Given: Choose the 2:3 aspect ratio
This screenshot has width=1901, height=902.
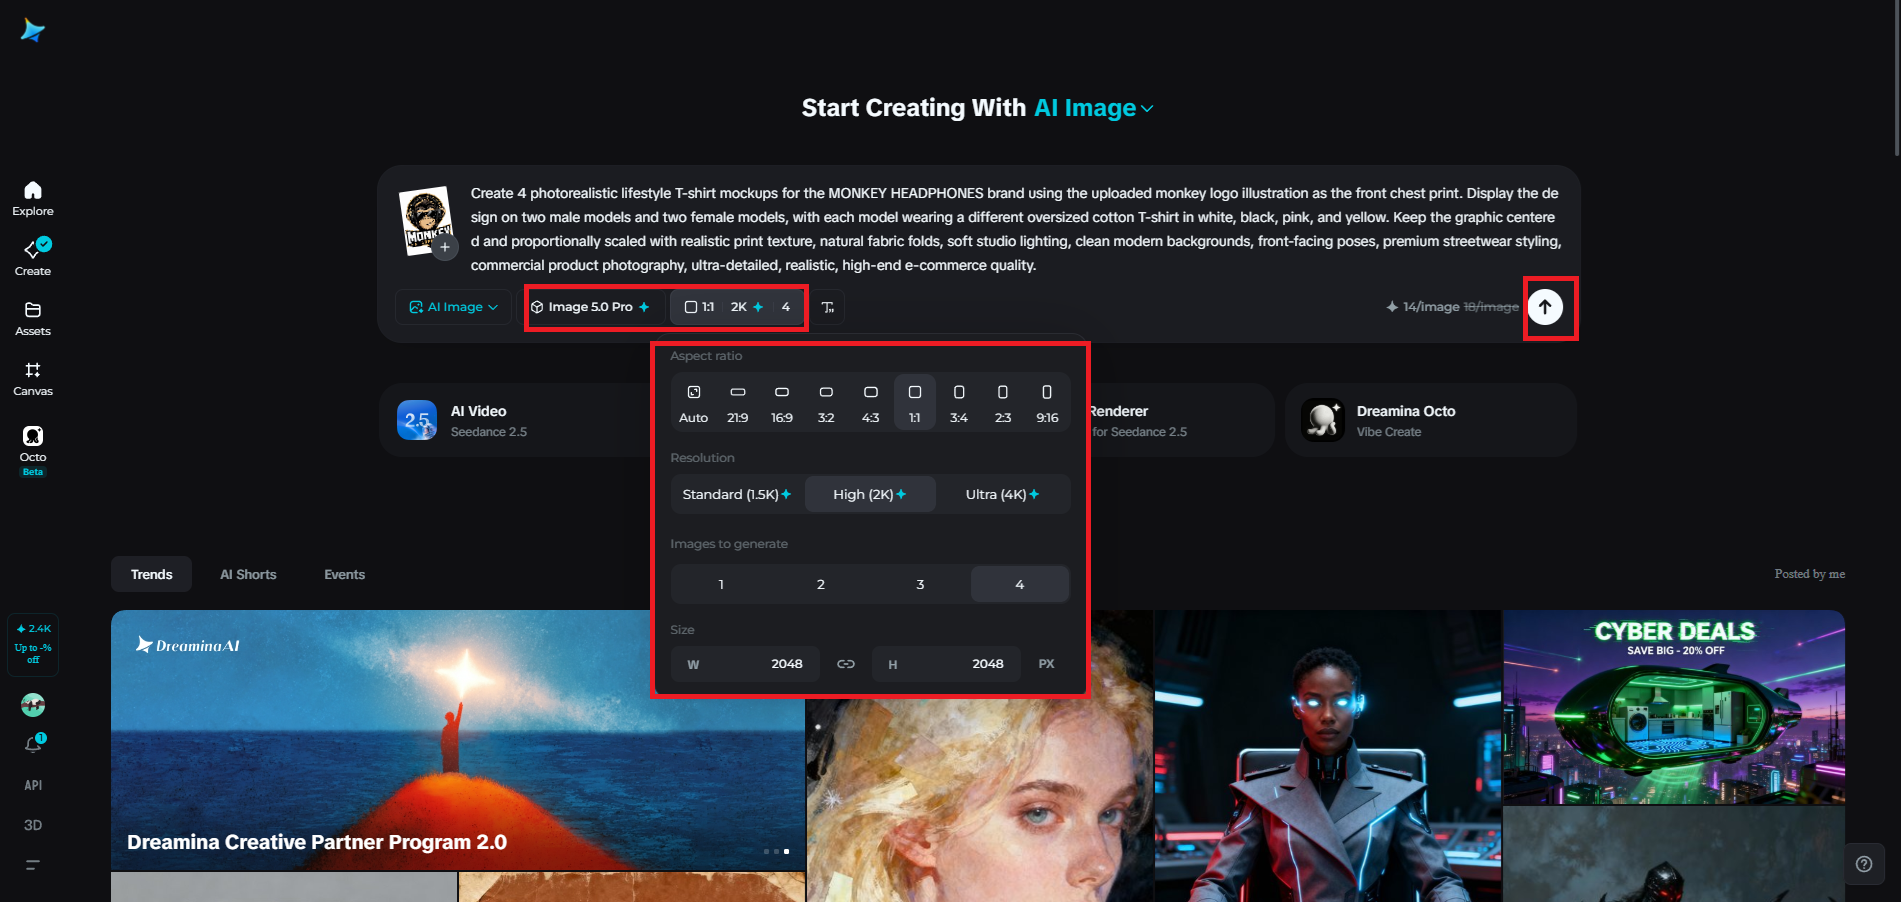Looking at the screenshot, I should (1003, 402).
